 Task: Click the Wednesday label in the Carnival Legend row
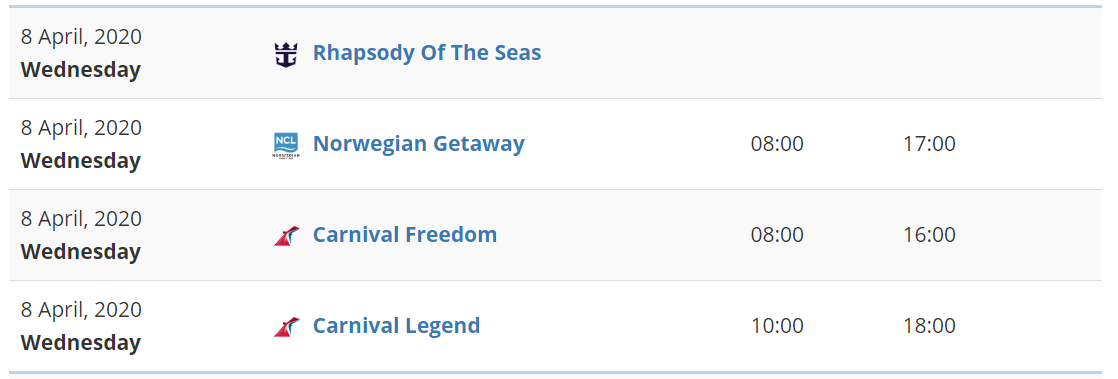click(81, 343)
